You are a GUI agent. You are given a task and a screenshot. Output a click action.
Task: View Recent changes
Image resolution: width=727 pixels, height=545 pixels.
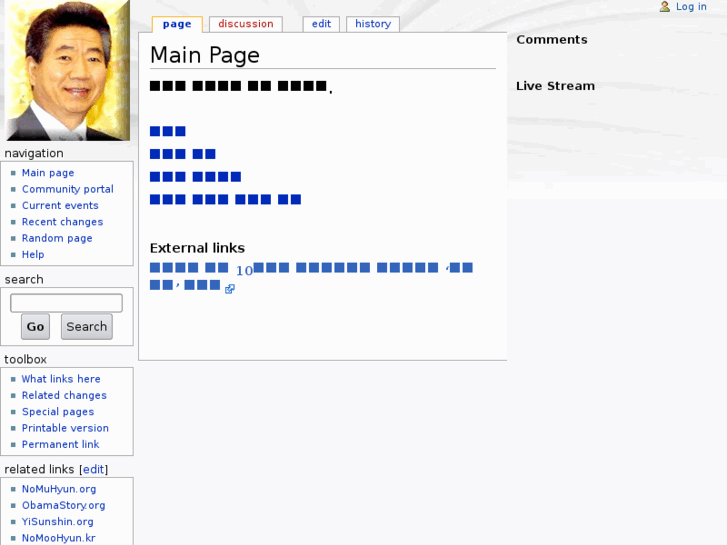[x=63, y=222]
